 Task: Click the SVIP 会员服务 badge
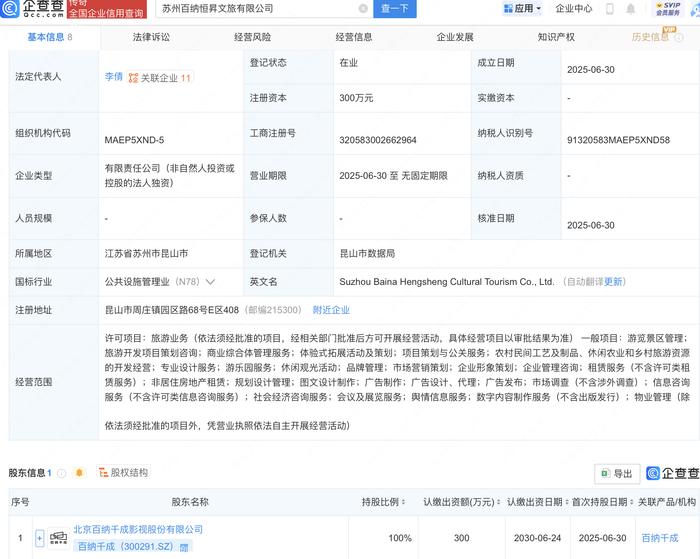668,8
